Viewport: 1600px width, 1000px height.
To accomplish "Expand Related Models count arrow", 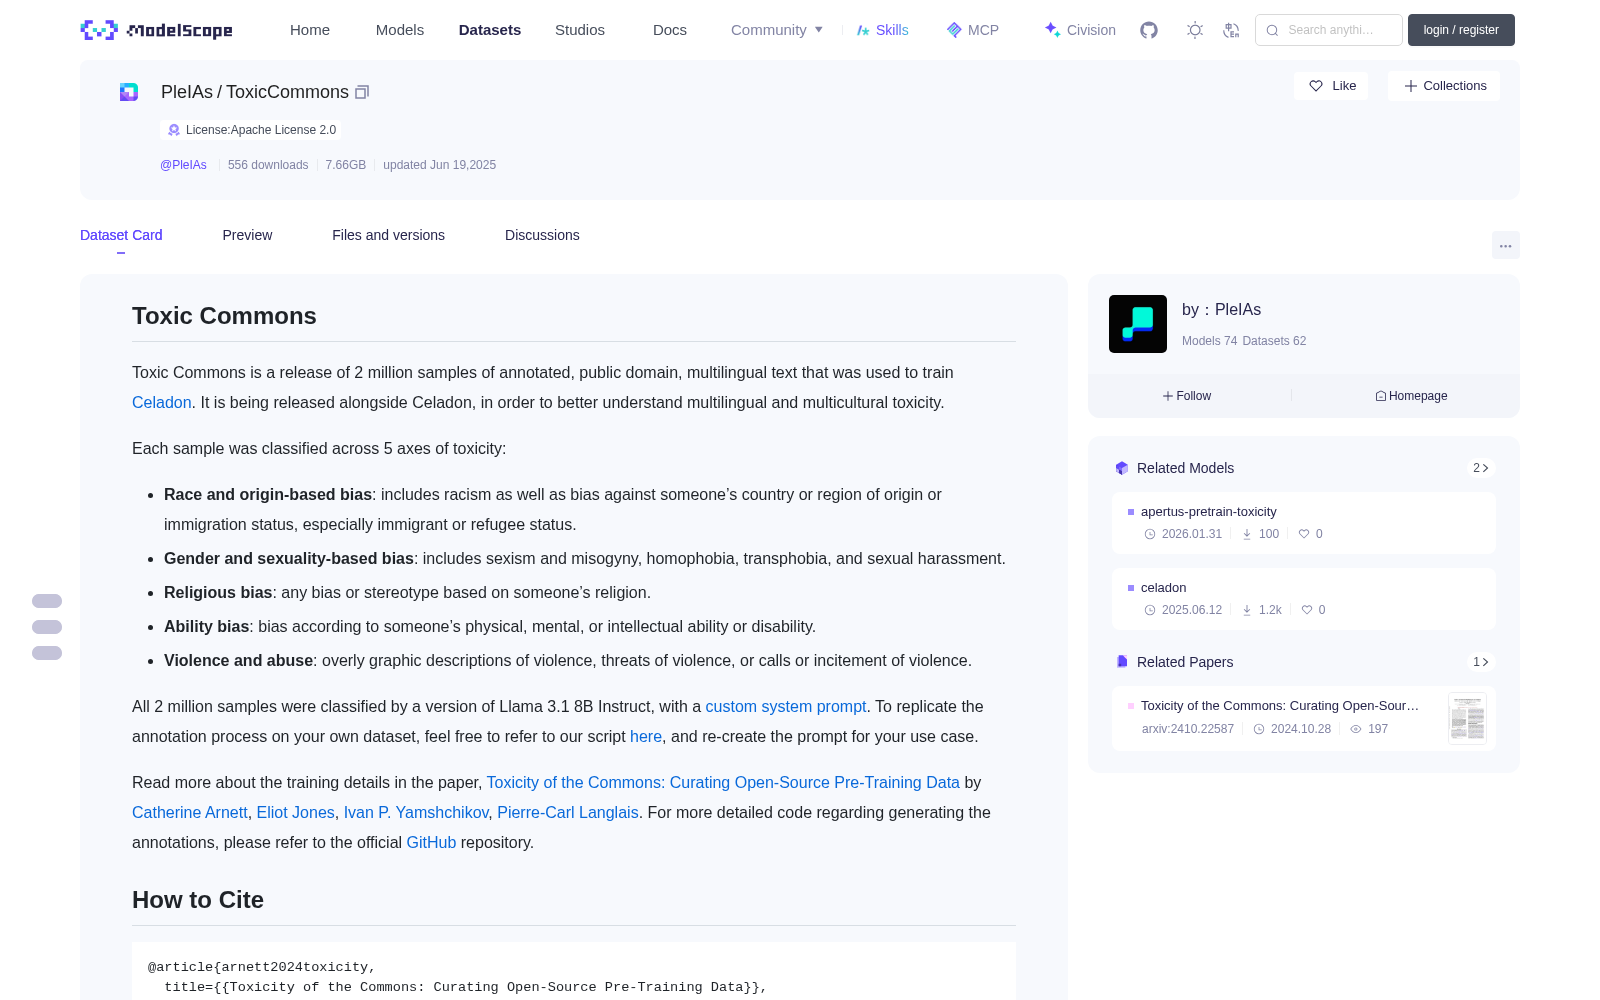I will (x=1481, y=468).
